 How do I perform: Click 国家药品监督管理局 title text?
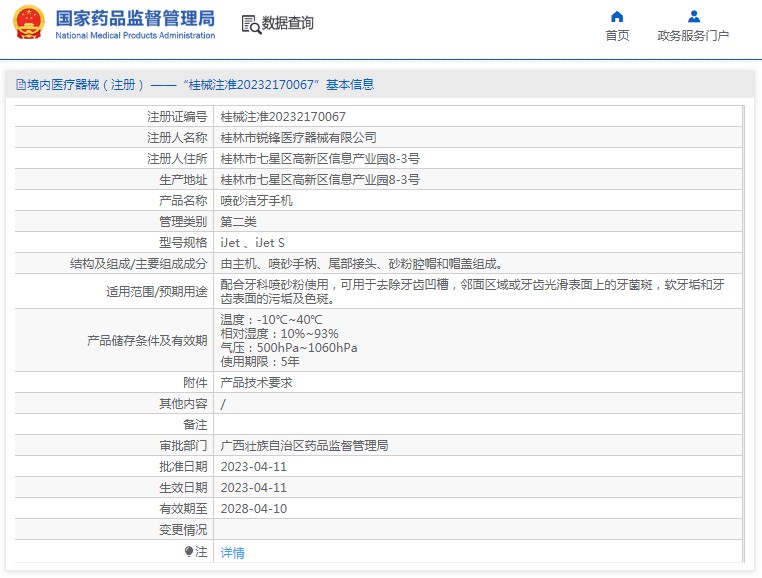coord(135,18)
